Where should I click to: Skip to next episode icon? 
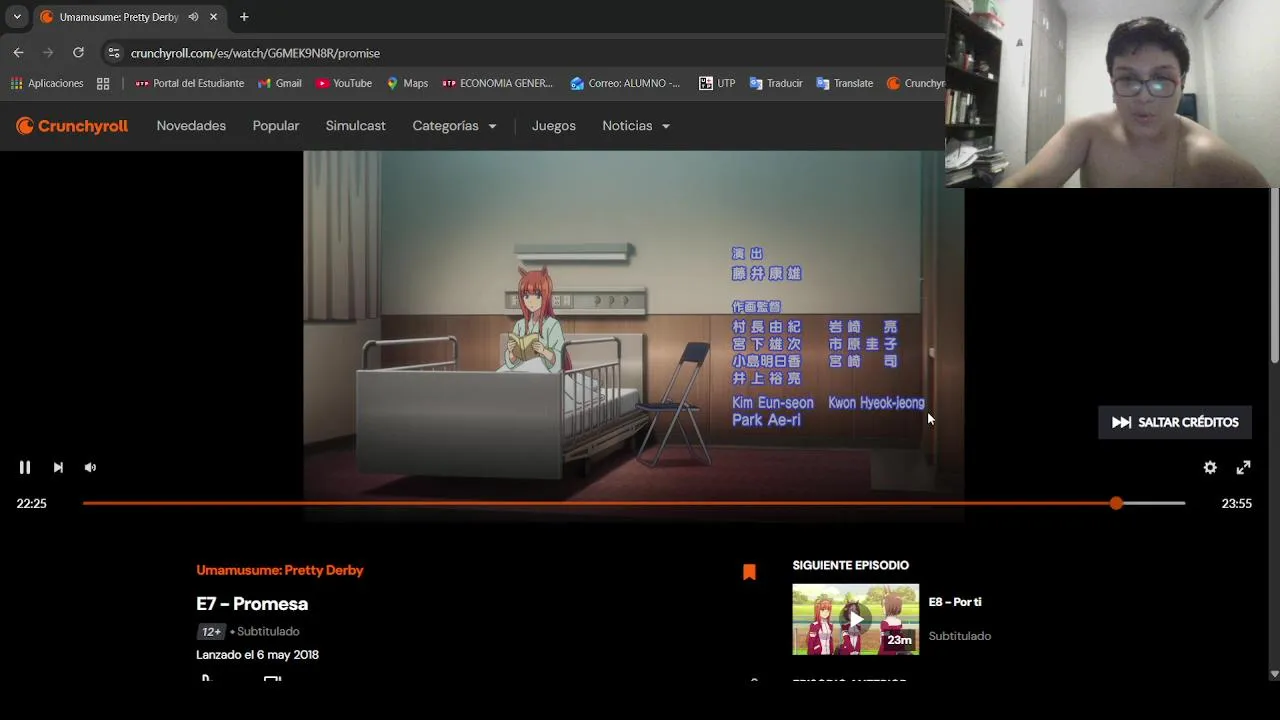pos(58,467)
